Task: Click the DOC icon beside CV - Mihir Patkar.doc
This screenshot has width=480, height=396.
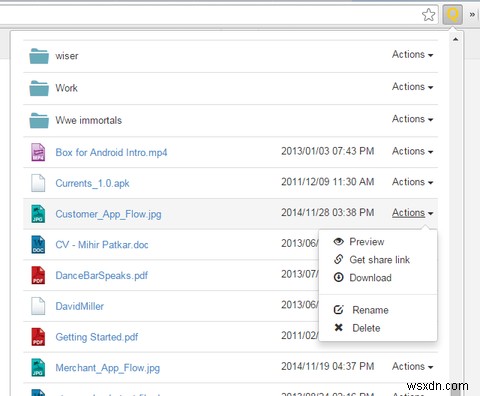Action: [38, 244]
